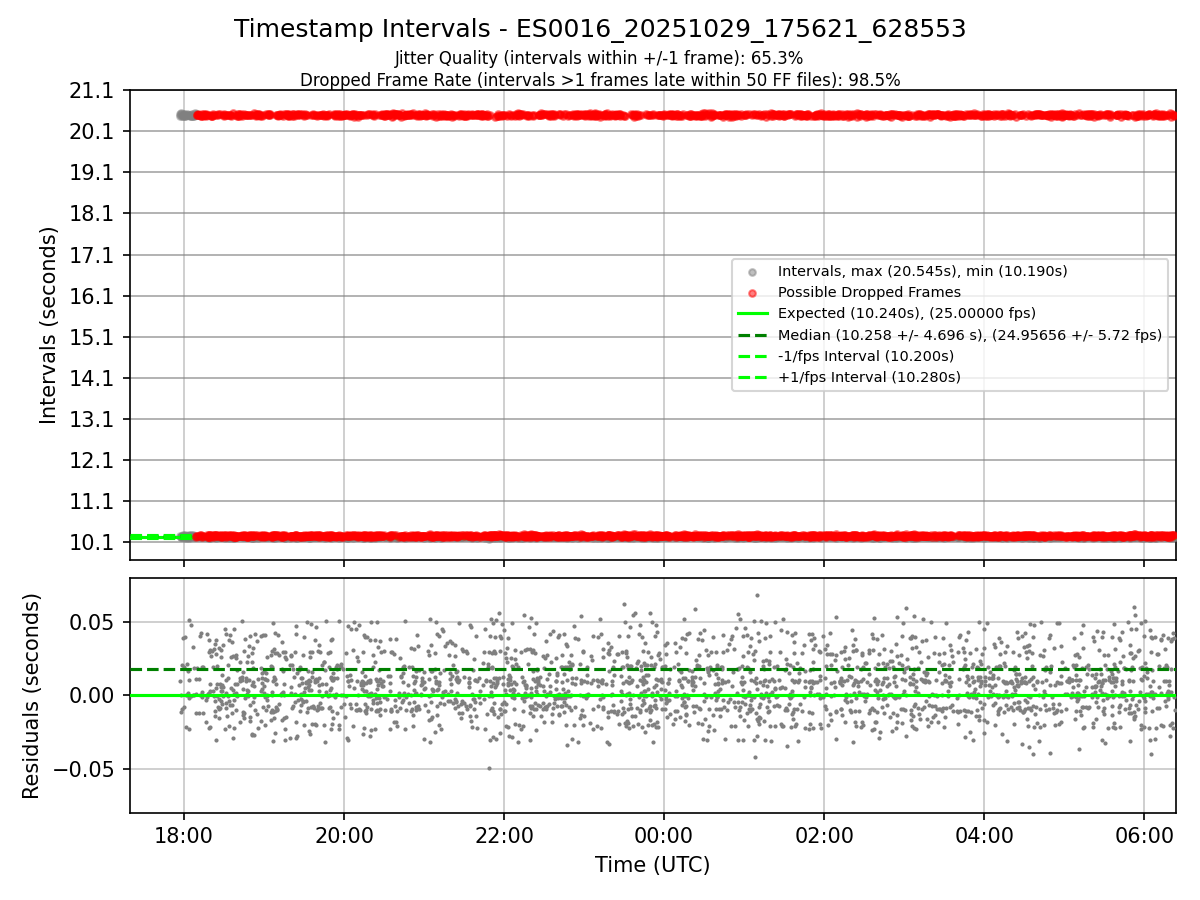The image size is (1200, 900).
Task: Click the dashed dark-green median line in the residuals plot
Action: click(652, 669)
